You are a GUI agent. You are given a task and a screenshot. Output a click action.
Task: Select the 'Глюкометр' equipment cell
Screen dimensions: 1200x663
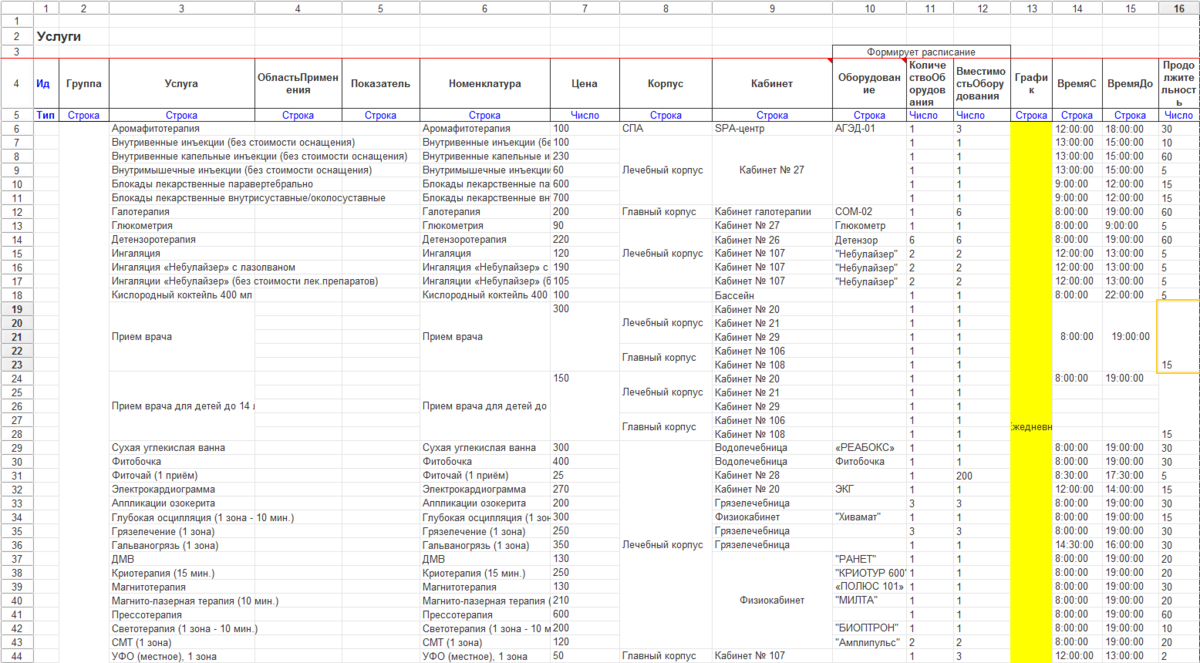869,226
